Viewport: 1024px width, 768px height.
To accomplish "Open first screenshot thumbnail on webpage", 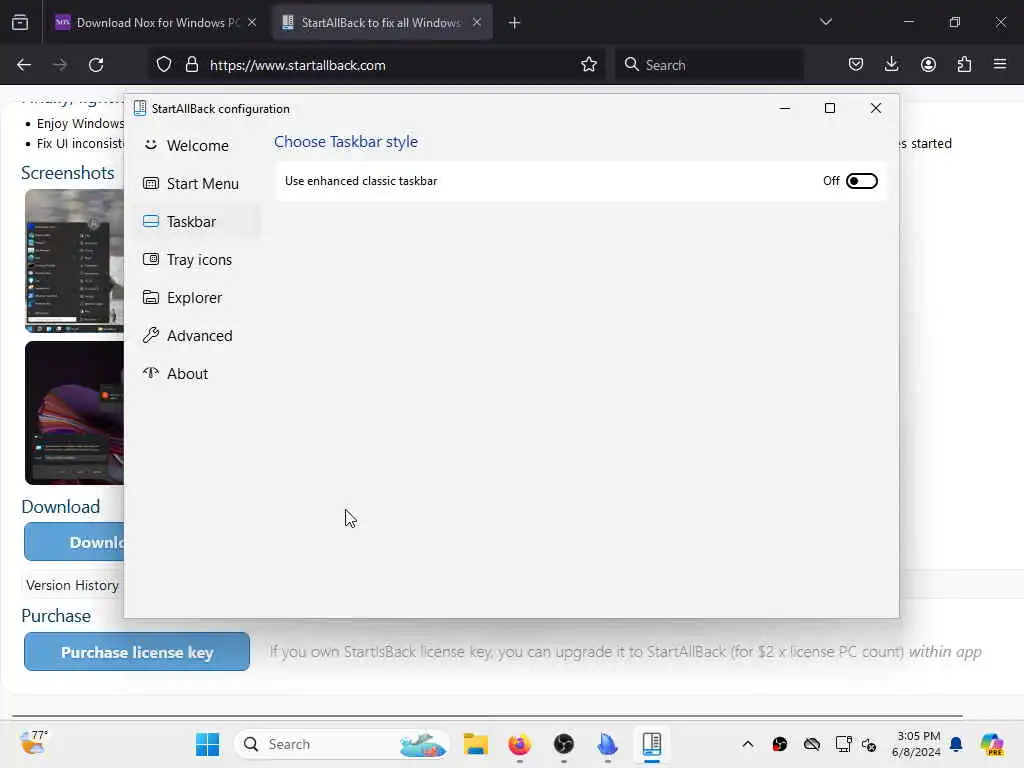I will [74, 261].
